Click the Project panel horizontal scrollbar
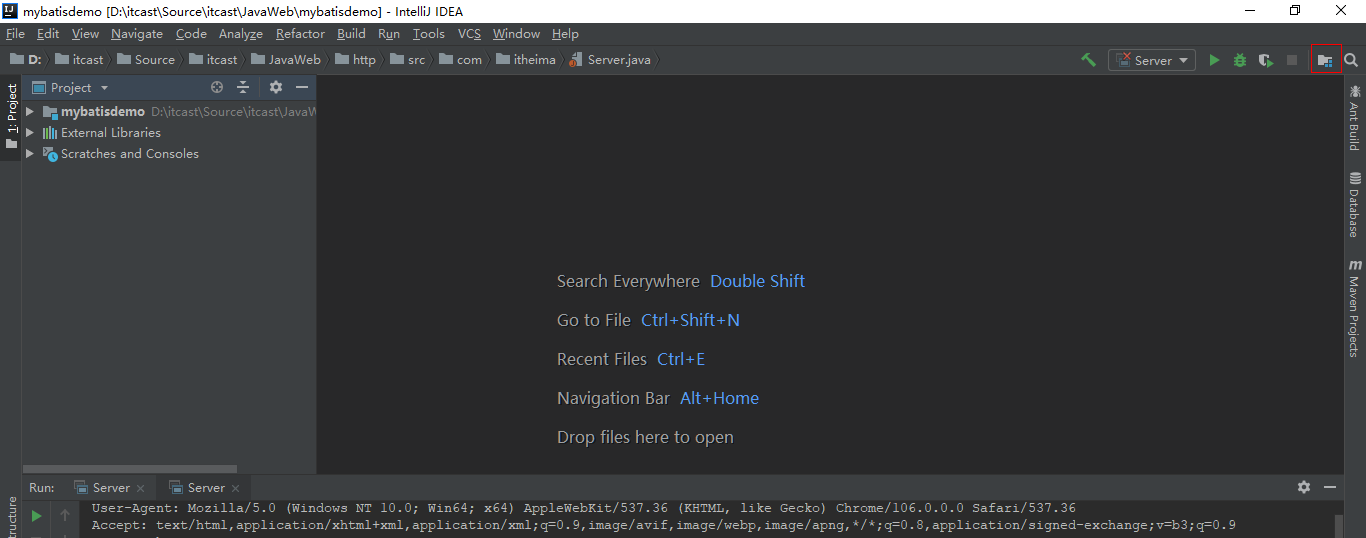This screenshot has height=538, width=1366. coord(130,468)
